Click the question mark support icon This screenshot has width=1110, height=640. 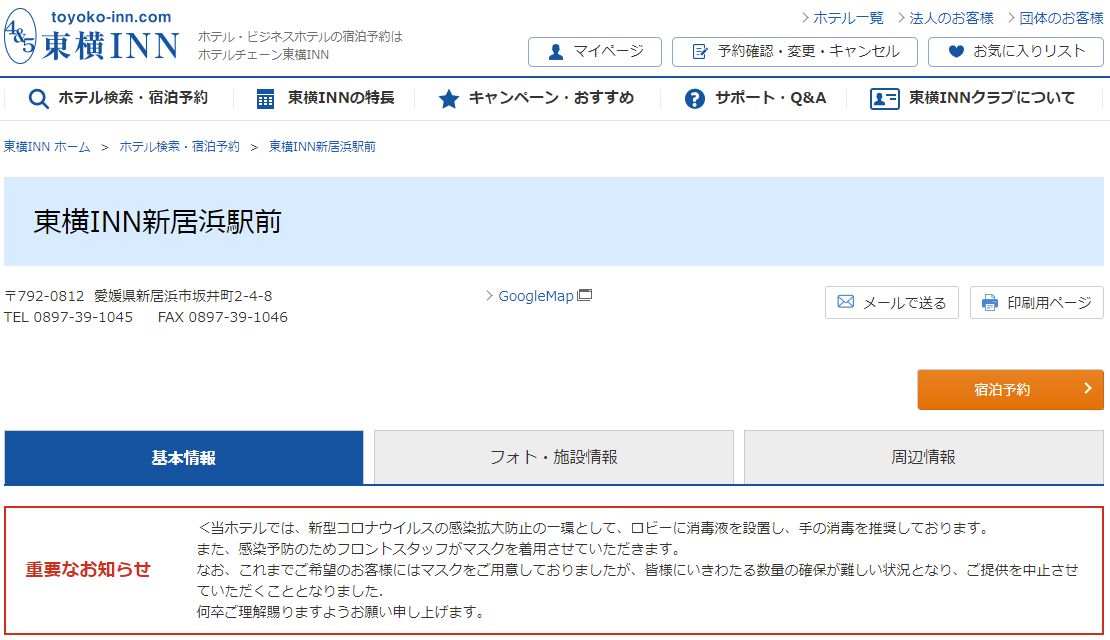tap(695, 98)
